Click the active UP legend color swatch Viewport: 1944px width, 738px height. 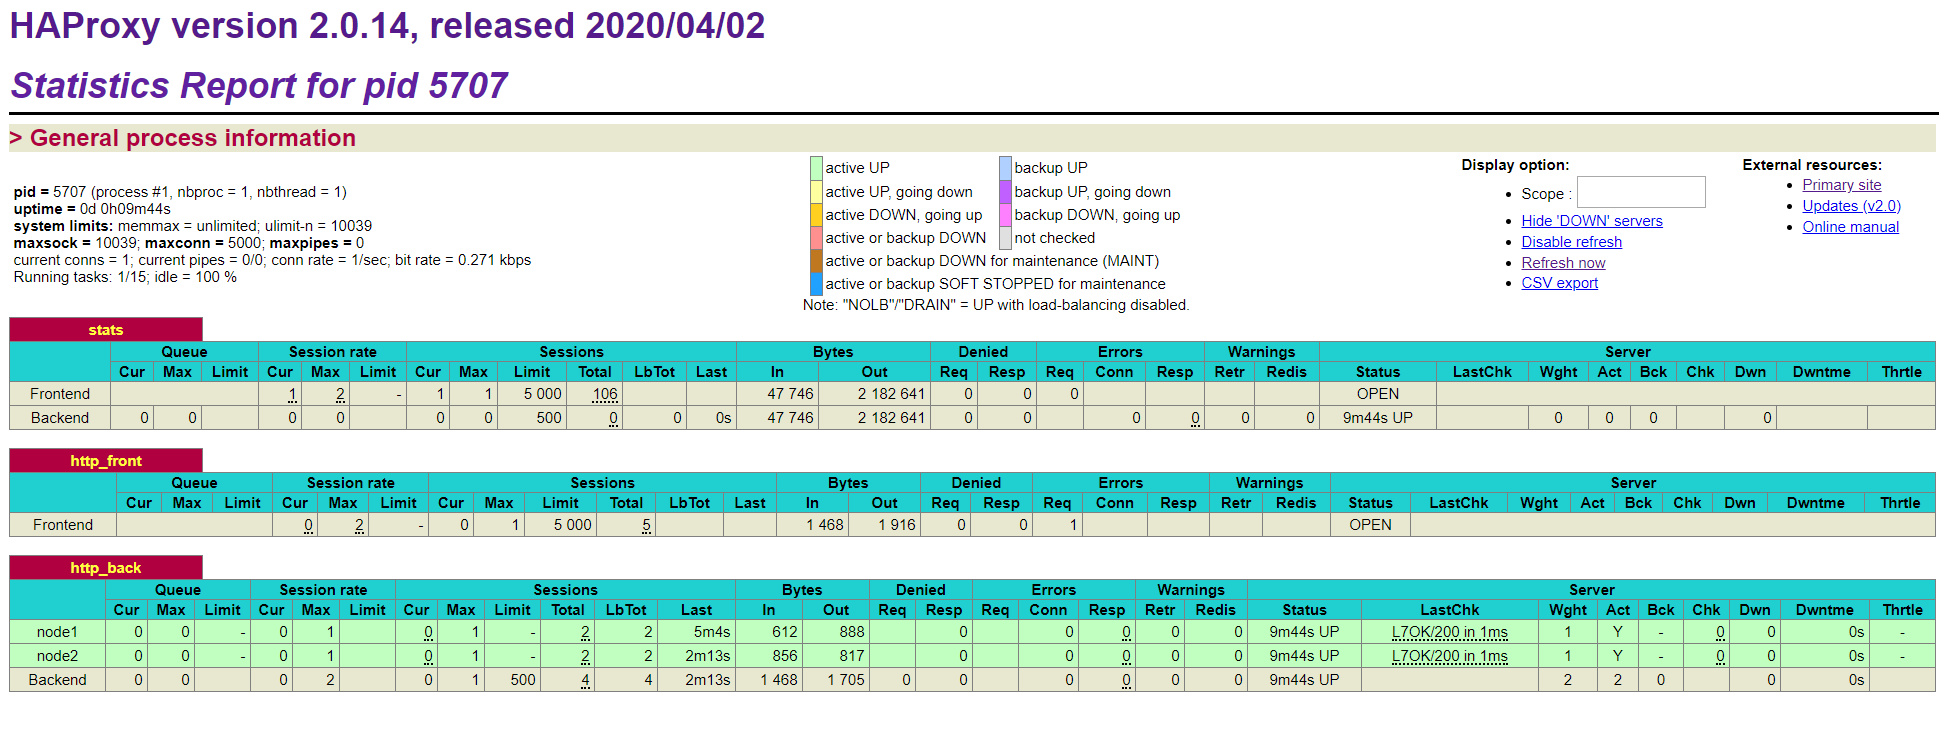(x=816, y=168)
